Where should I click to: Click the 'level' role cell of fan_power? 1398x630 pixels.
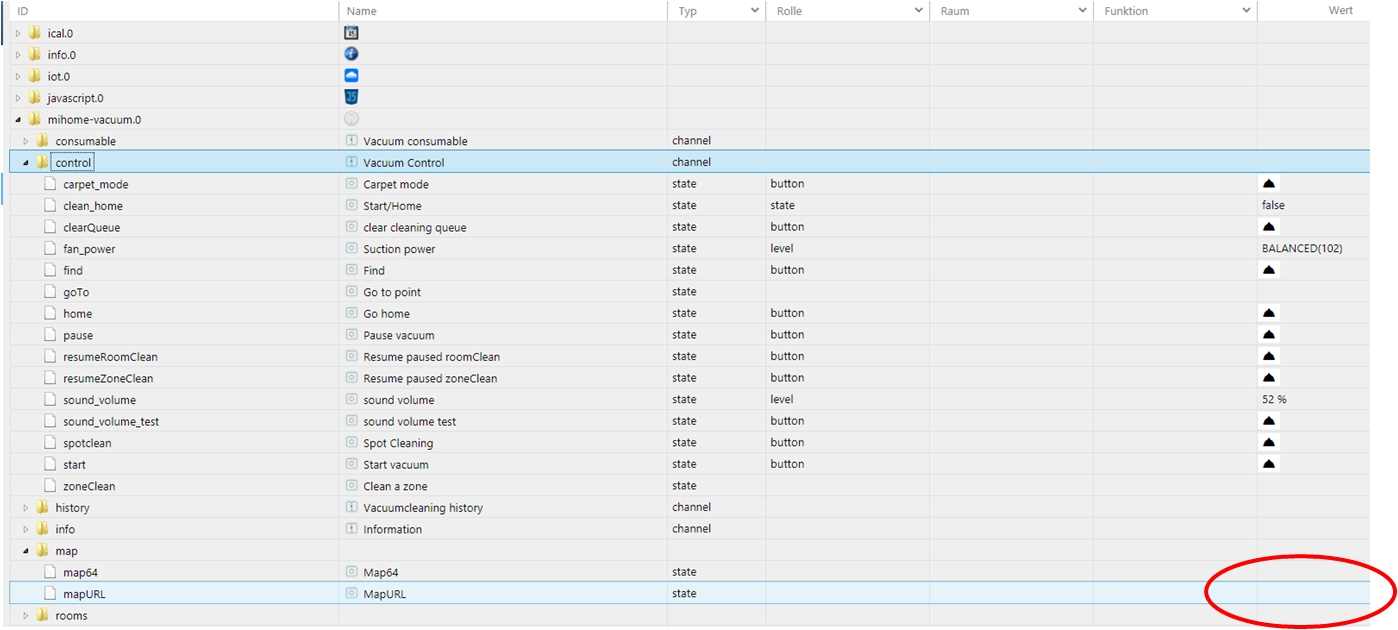(847, 248)
